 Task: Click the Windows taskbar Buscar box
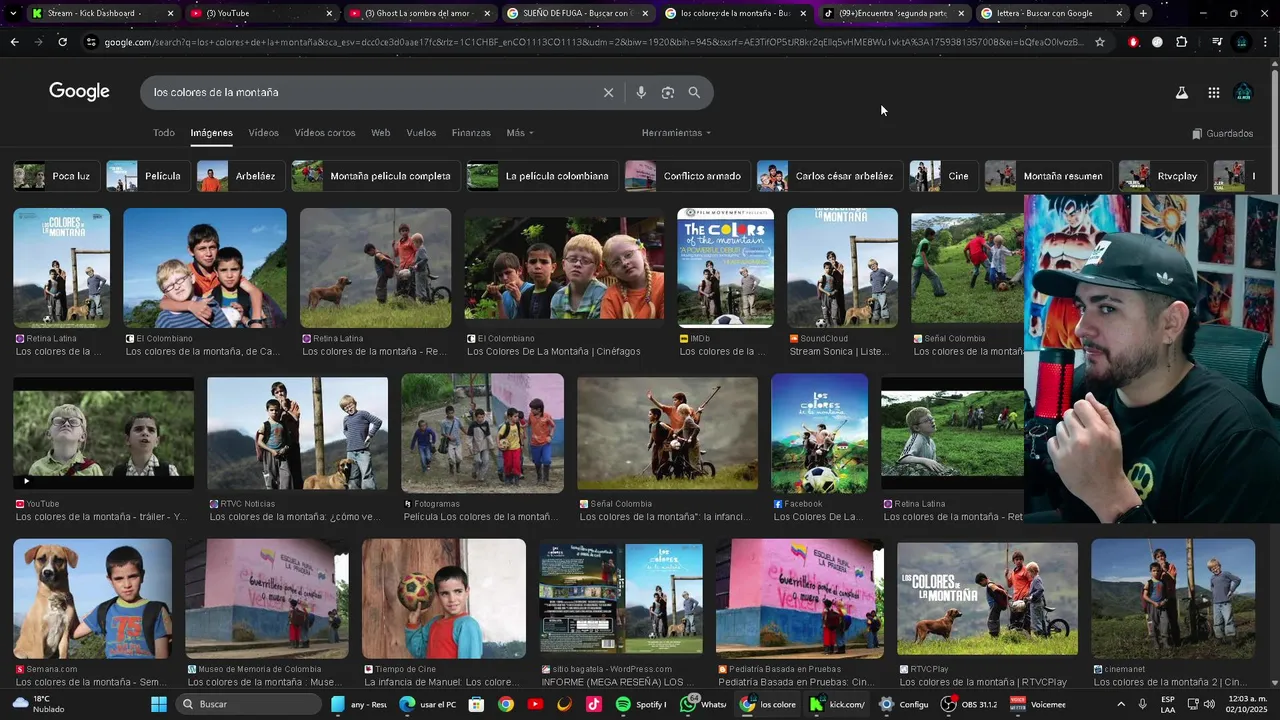(250, 704)
